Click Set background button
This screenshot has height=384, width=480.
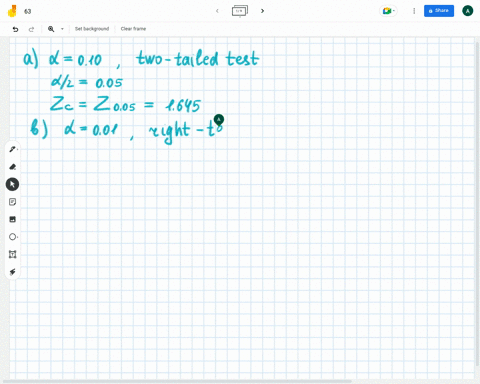92,29
